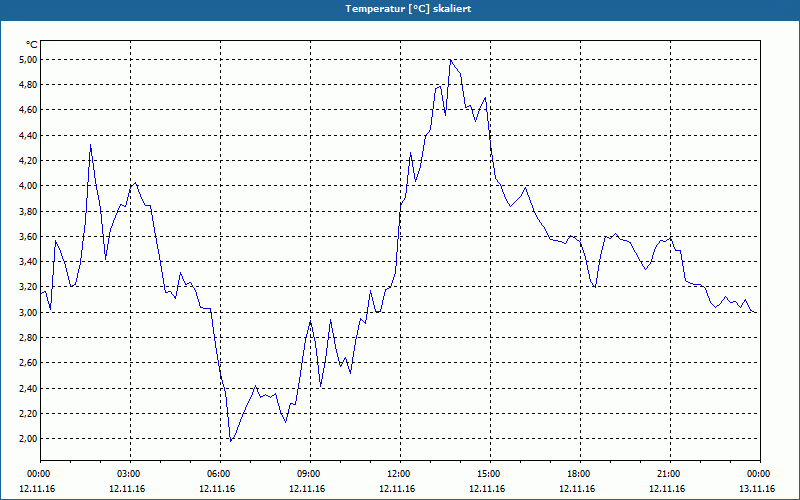The height and width of the screenshot is (500, 800).
Task: Click the 03:00 time label
Action: click(128, 474)
